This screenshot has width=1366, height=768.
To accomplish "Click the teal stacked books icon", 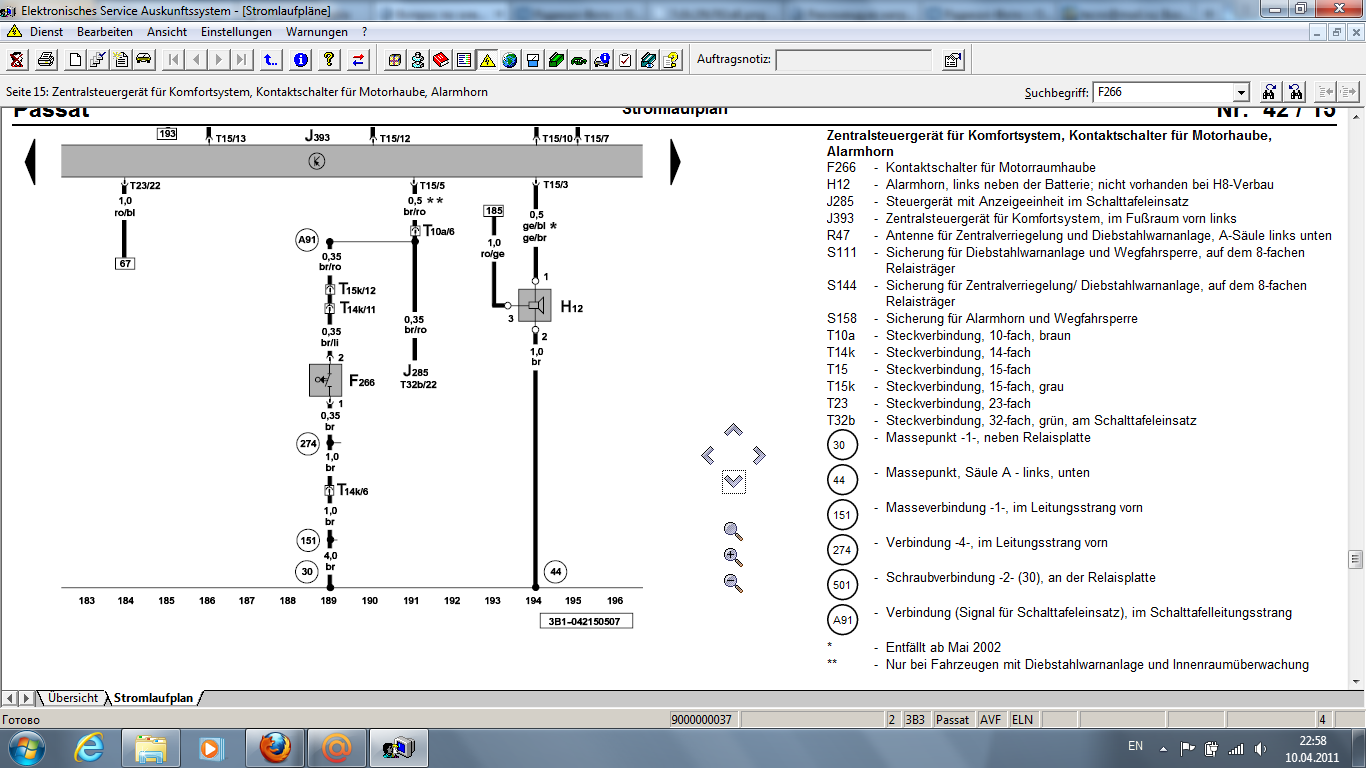I will (648, 60).
